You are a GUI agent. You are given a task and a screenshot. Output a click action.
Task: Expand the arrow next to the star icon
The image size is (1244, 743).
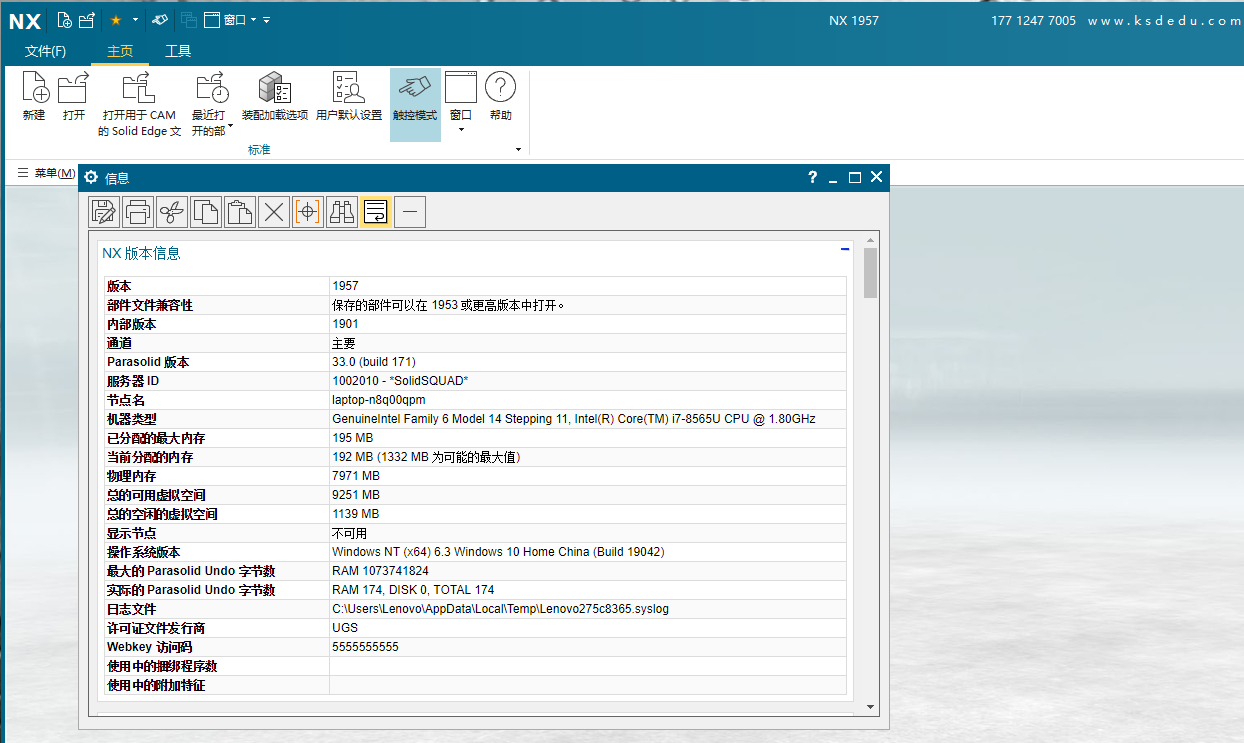coord(135,20)
